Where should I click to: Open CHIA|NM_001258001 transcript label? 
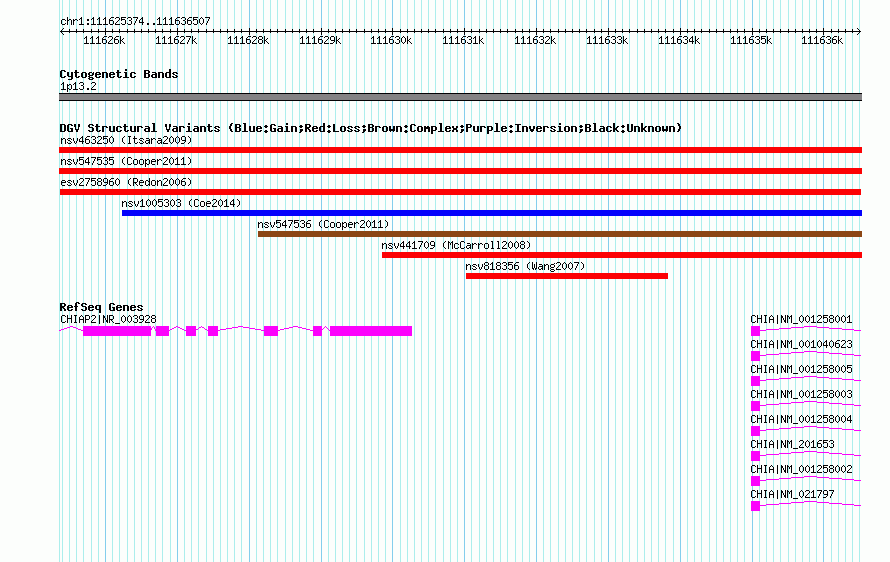801,320
